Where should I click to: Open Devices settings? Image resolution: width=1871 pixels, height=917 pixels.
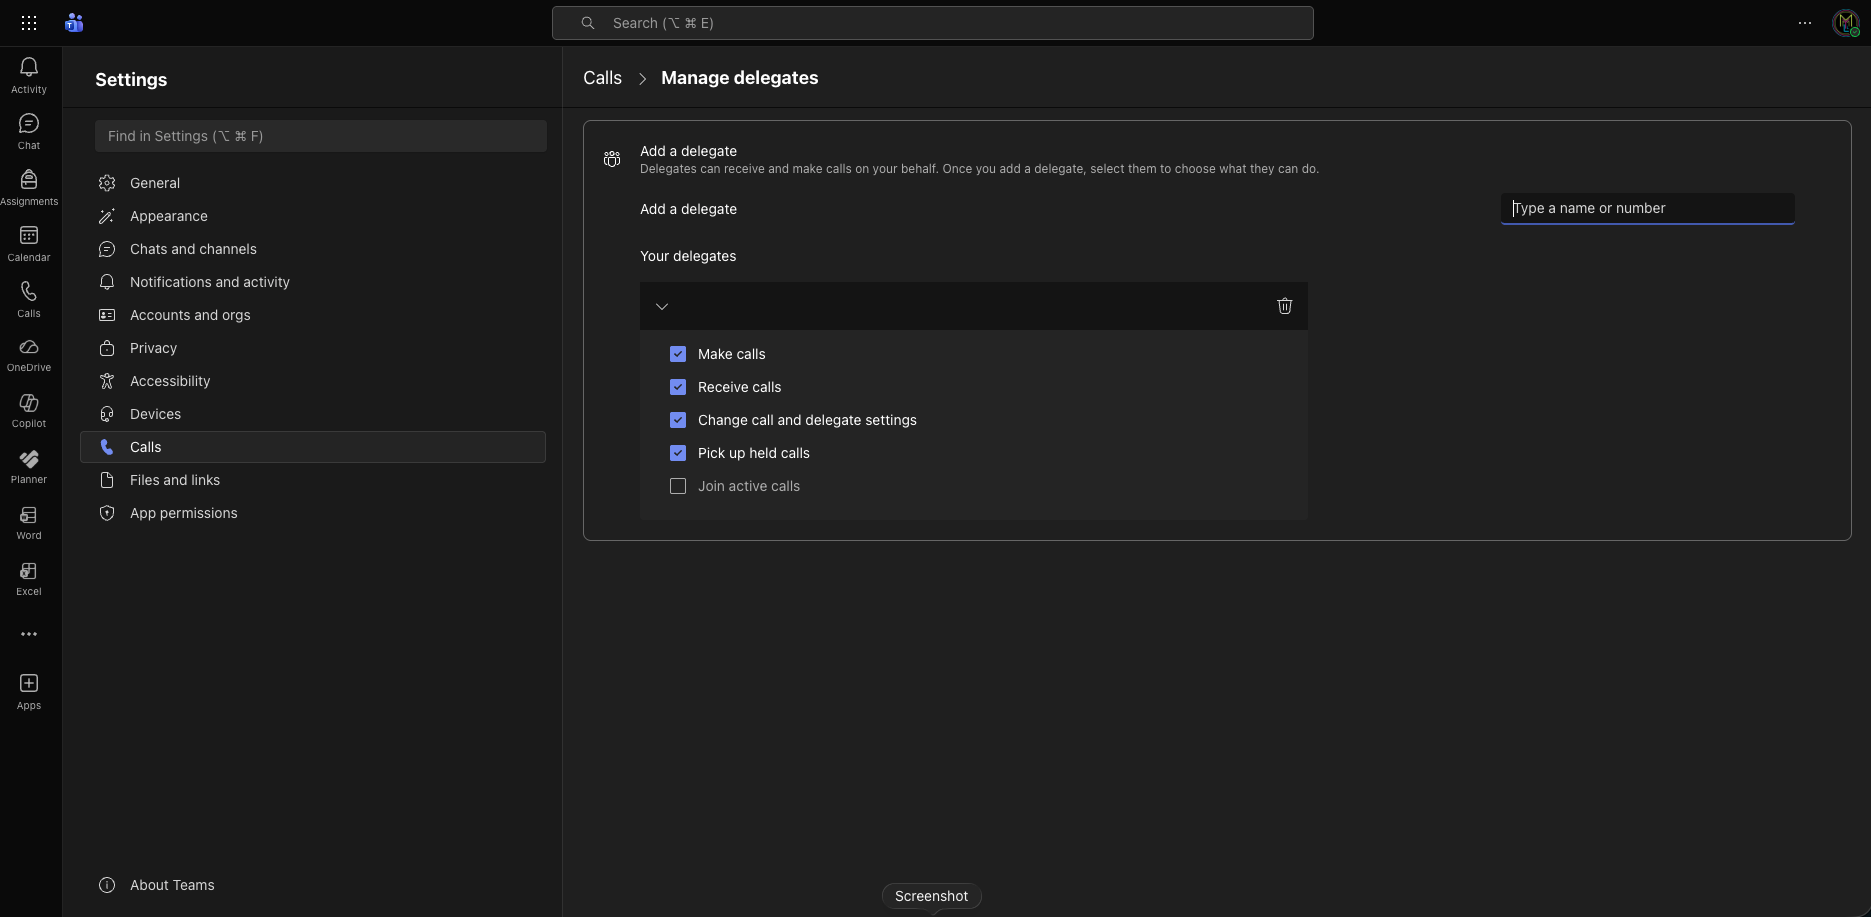[x=313, y=414]
